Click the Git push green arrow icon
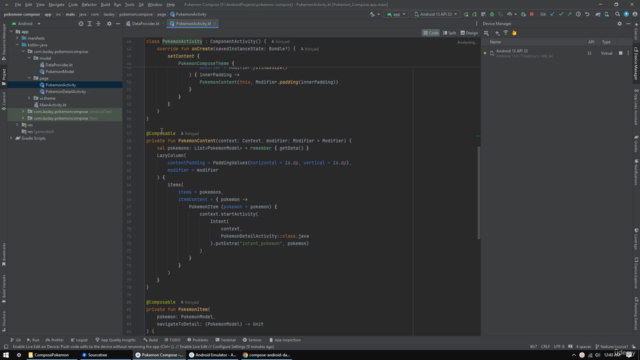 (569, 14)
